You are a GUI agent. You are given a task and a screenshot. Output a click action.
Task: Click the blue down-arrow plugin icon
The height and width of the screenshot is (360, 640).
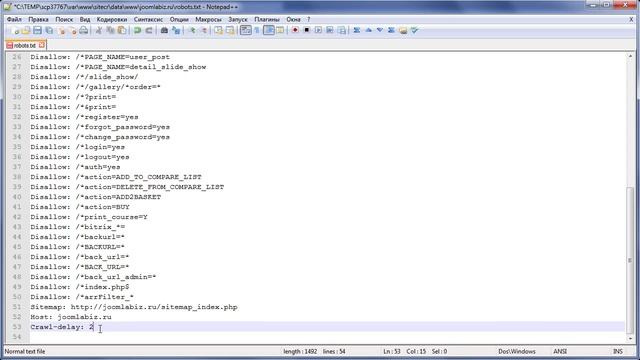[380, 31]
